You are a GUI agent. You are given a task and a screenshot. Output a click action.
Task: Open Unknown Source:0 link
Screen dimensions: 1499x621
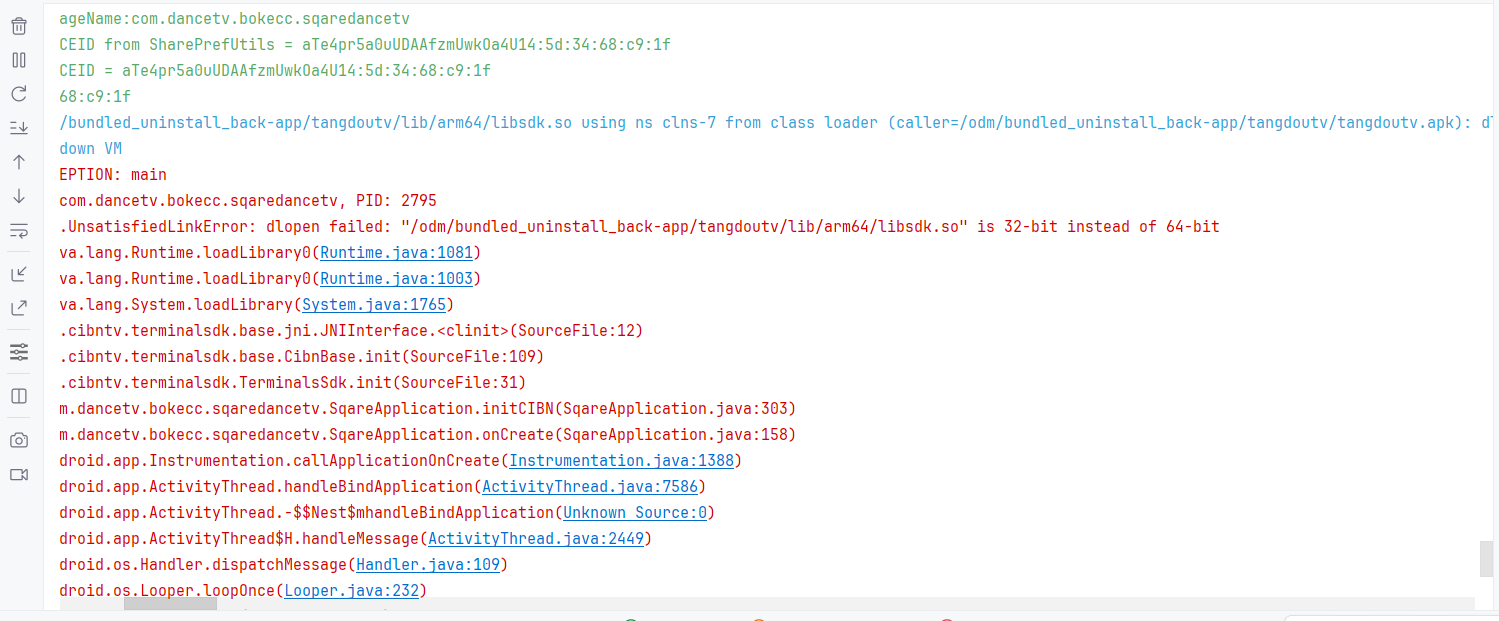635,512
